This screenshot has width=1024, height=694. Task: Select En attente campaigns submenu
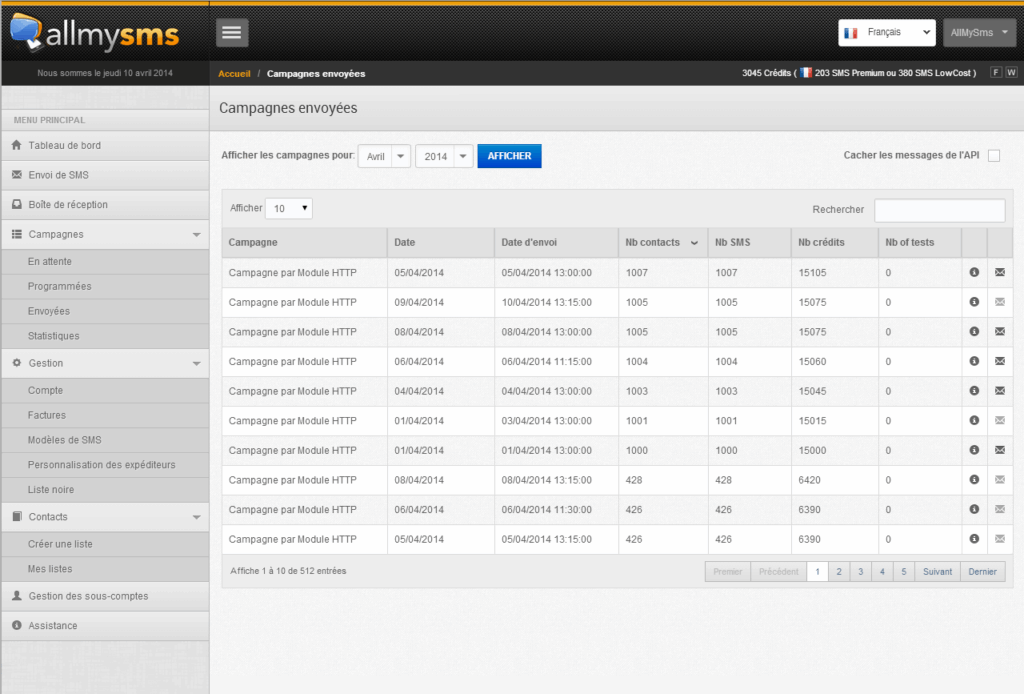(x=105, y=261)
